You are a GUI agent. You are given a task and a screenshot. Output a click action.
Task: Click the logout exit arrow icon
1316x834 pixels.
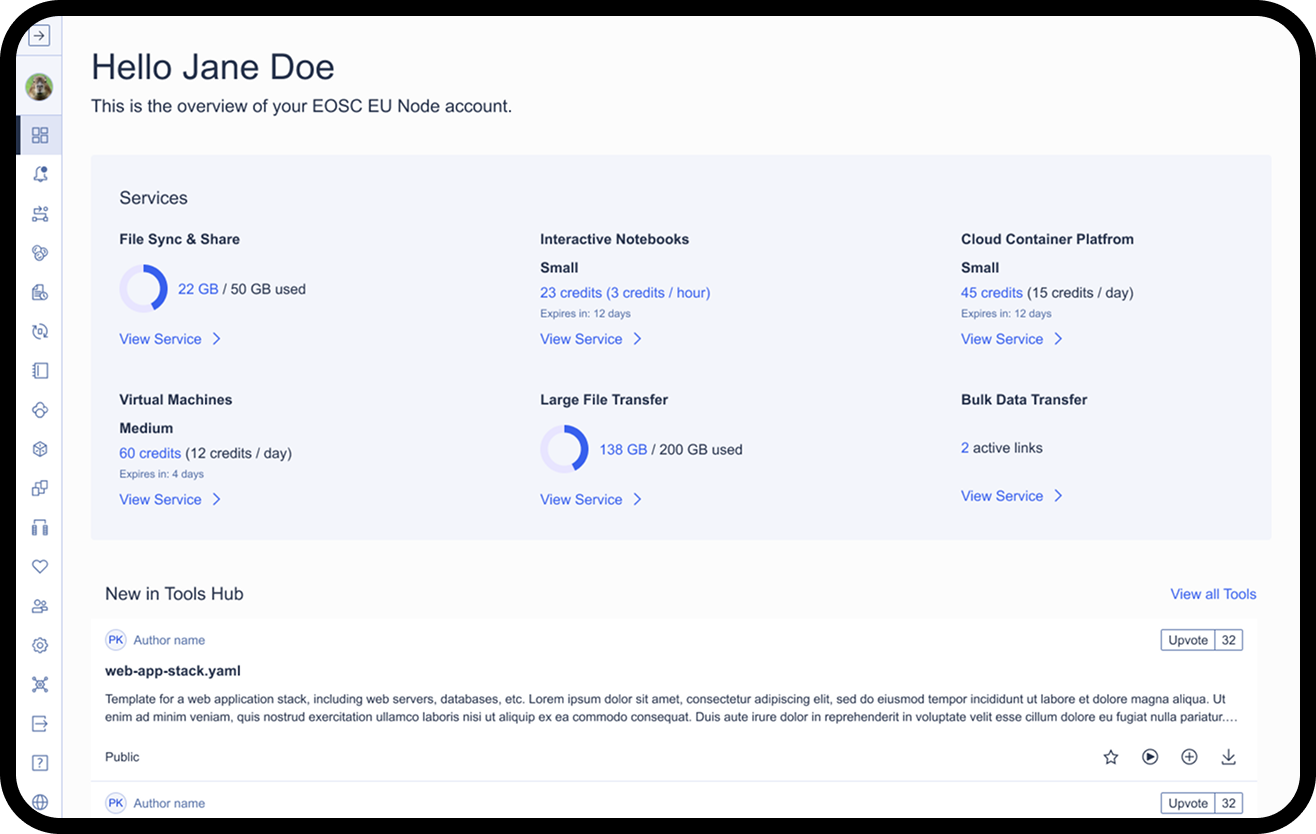click(x=40, y=723)
